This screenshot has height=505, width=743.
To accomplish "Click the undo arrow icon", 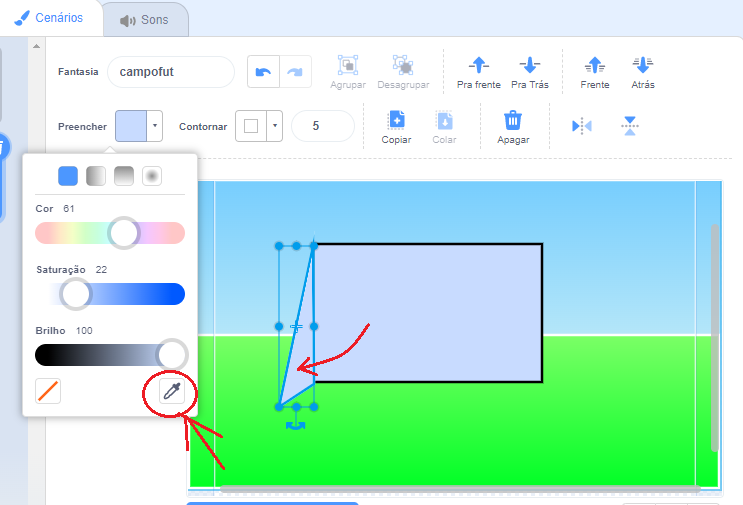I will pyautogui.click(x=264, y=72).
